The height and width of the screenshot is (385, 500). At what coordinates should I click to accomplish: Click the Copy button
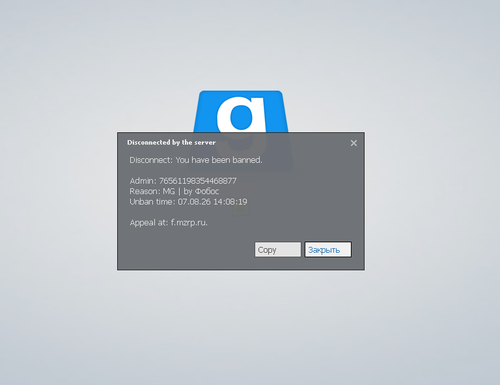tap(278, 250)
